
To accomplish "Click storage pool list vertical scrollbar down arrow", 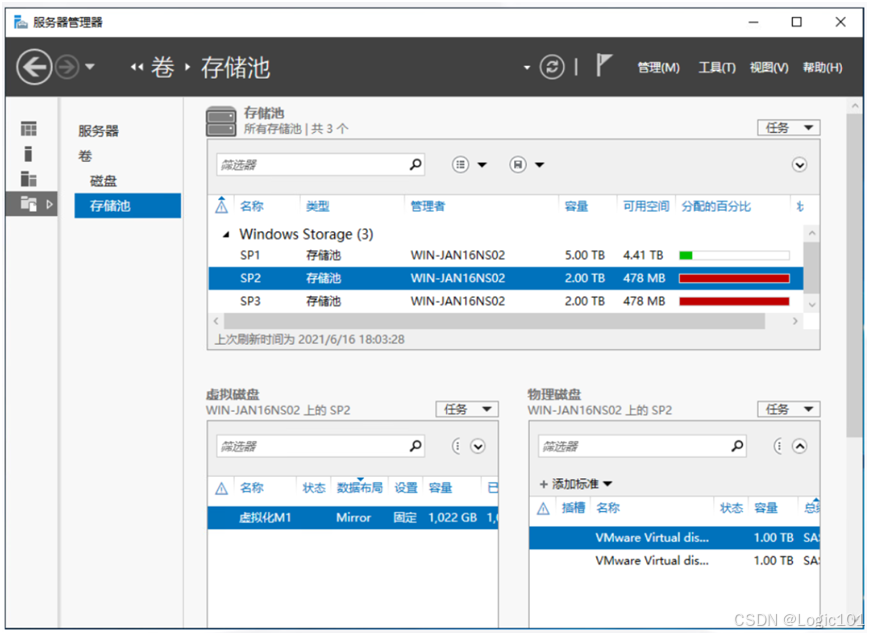I will pos(812,304).
